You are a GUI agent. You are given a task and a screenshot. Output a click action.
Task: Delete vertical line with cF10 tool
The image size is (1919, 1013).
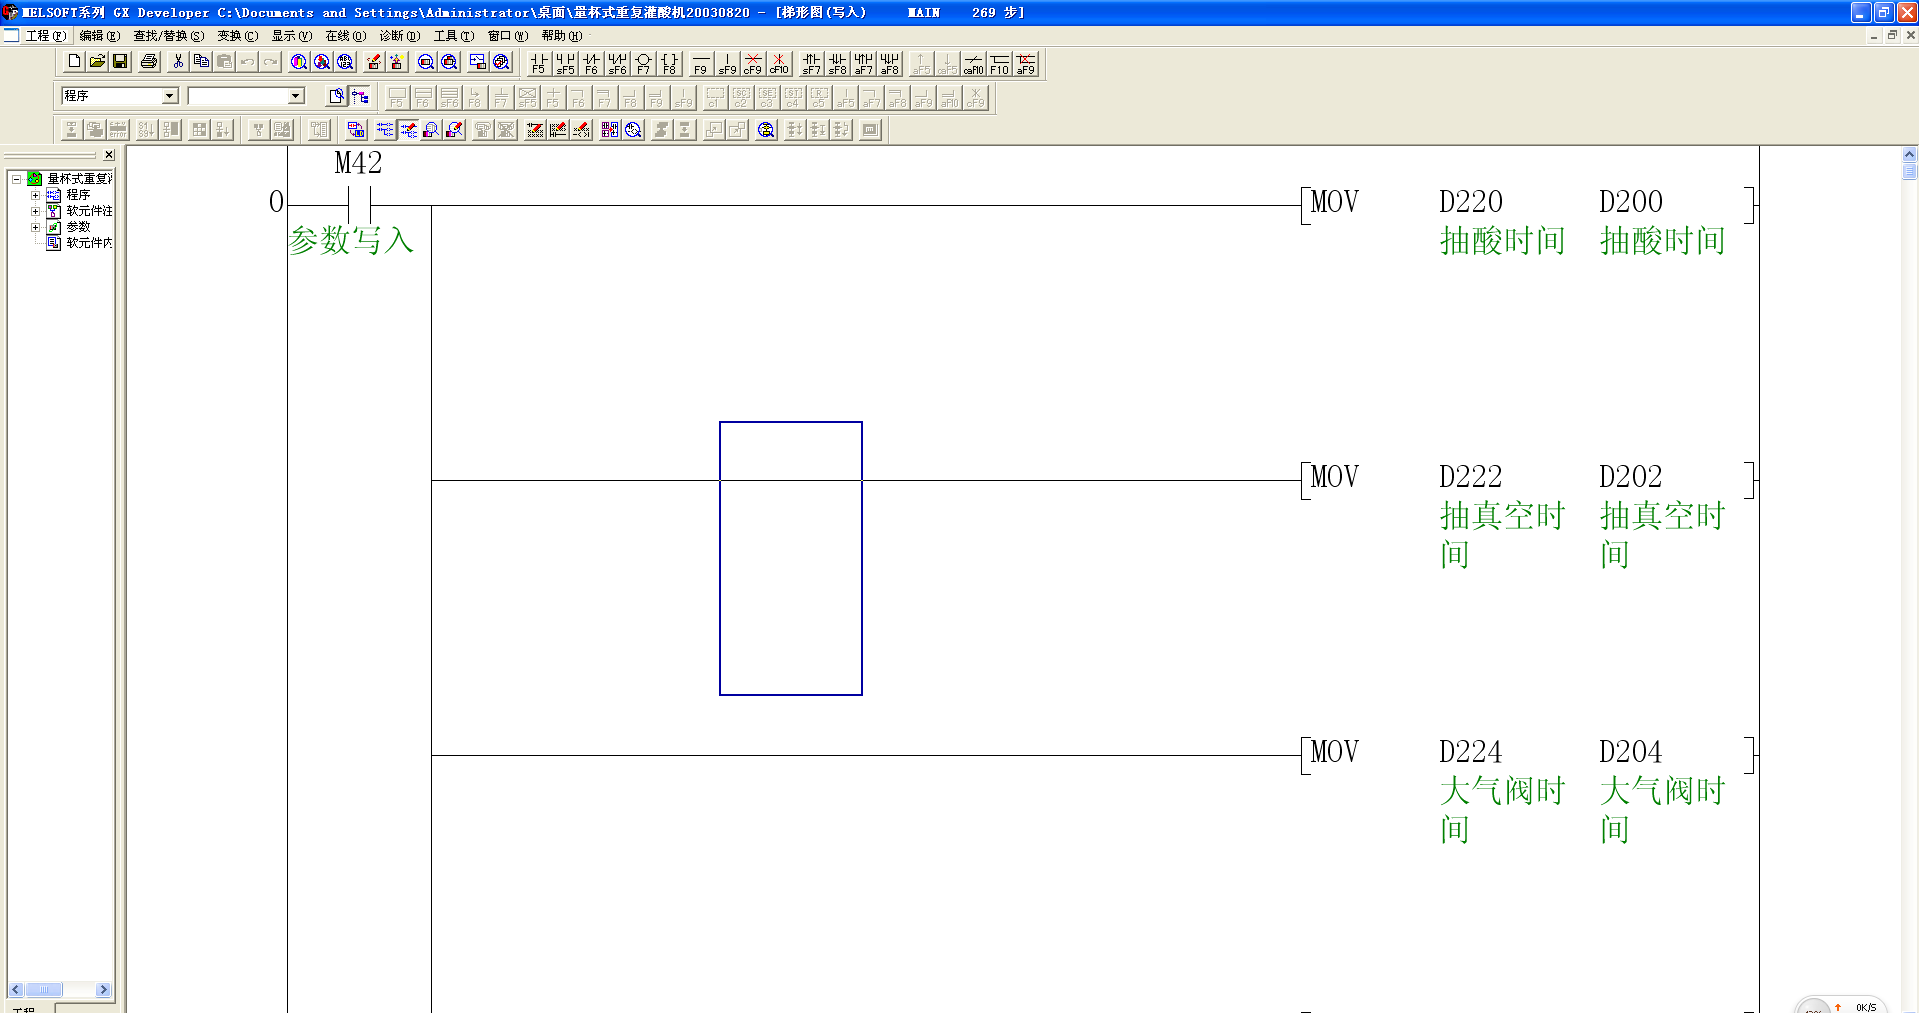pyautogui.click(x=779, y=63)
